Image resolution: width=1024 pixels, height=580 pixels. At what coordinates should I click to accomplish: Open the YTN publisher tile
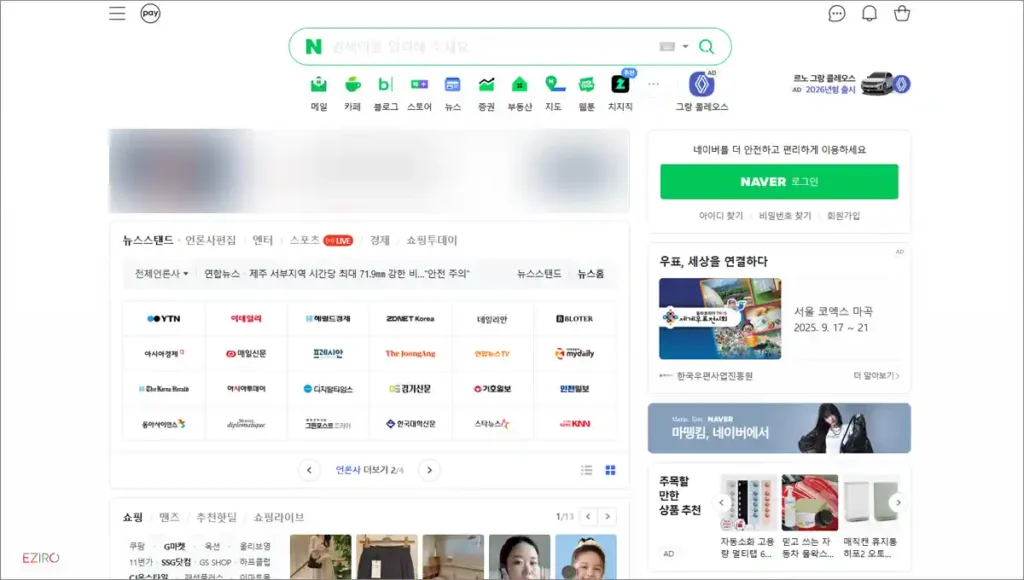(x=164, y=319)
